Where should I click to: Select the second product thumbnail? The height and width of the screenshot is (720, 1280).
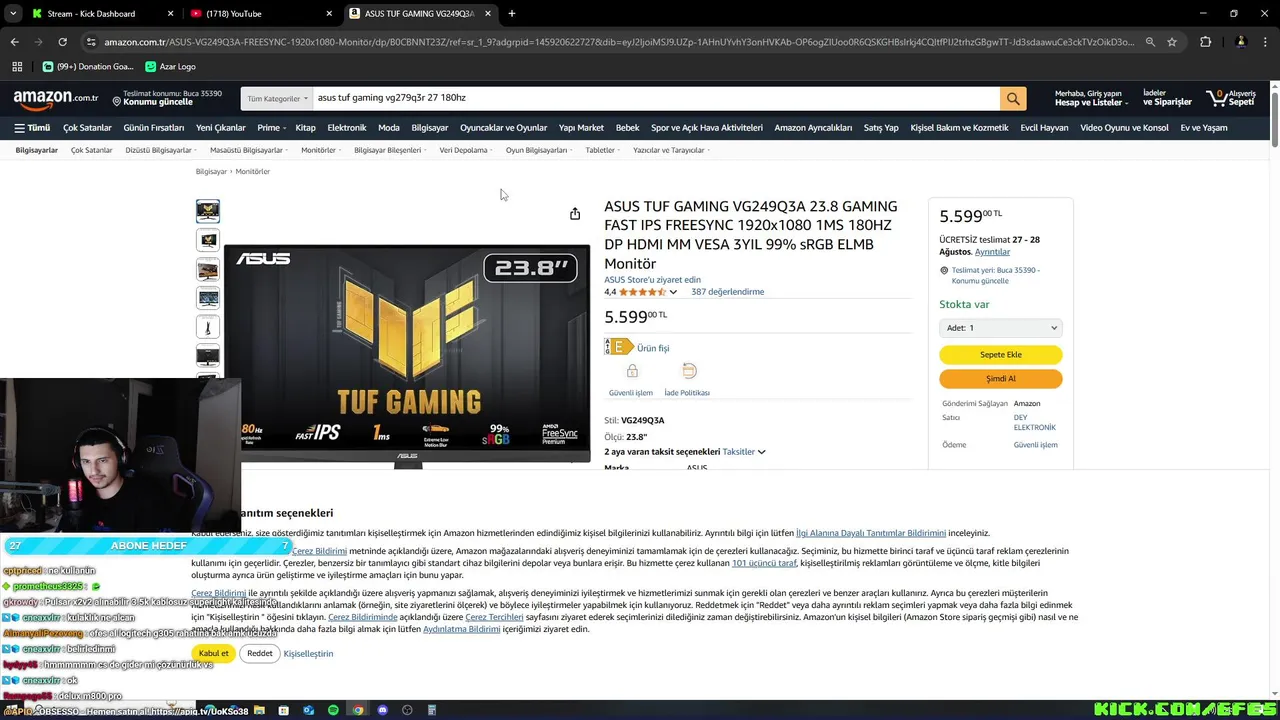[208, 240]
